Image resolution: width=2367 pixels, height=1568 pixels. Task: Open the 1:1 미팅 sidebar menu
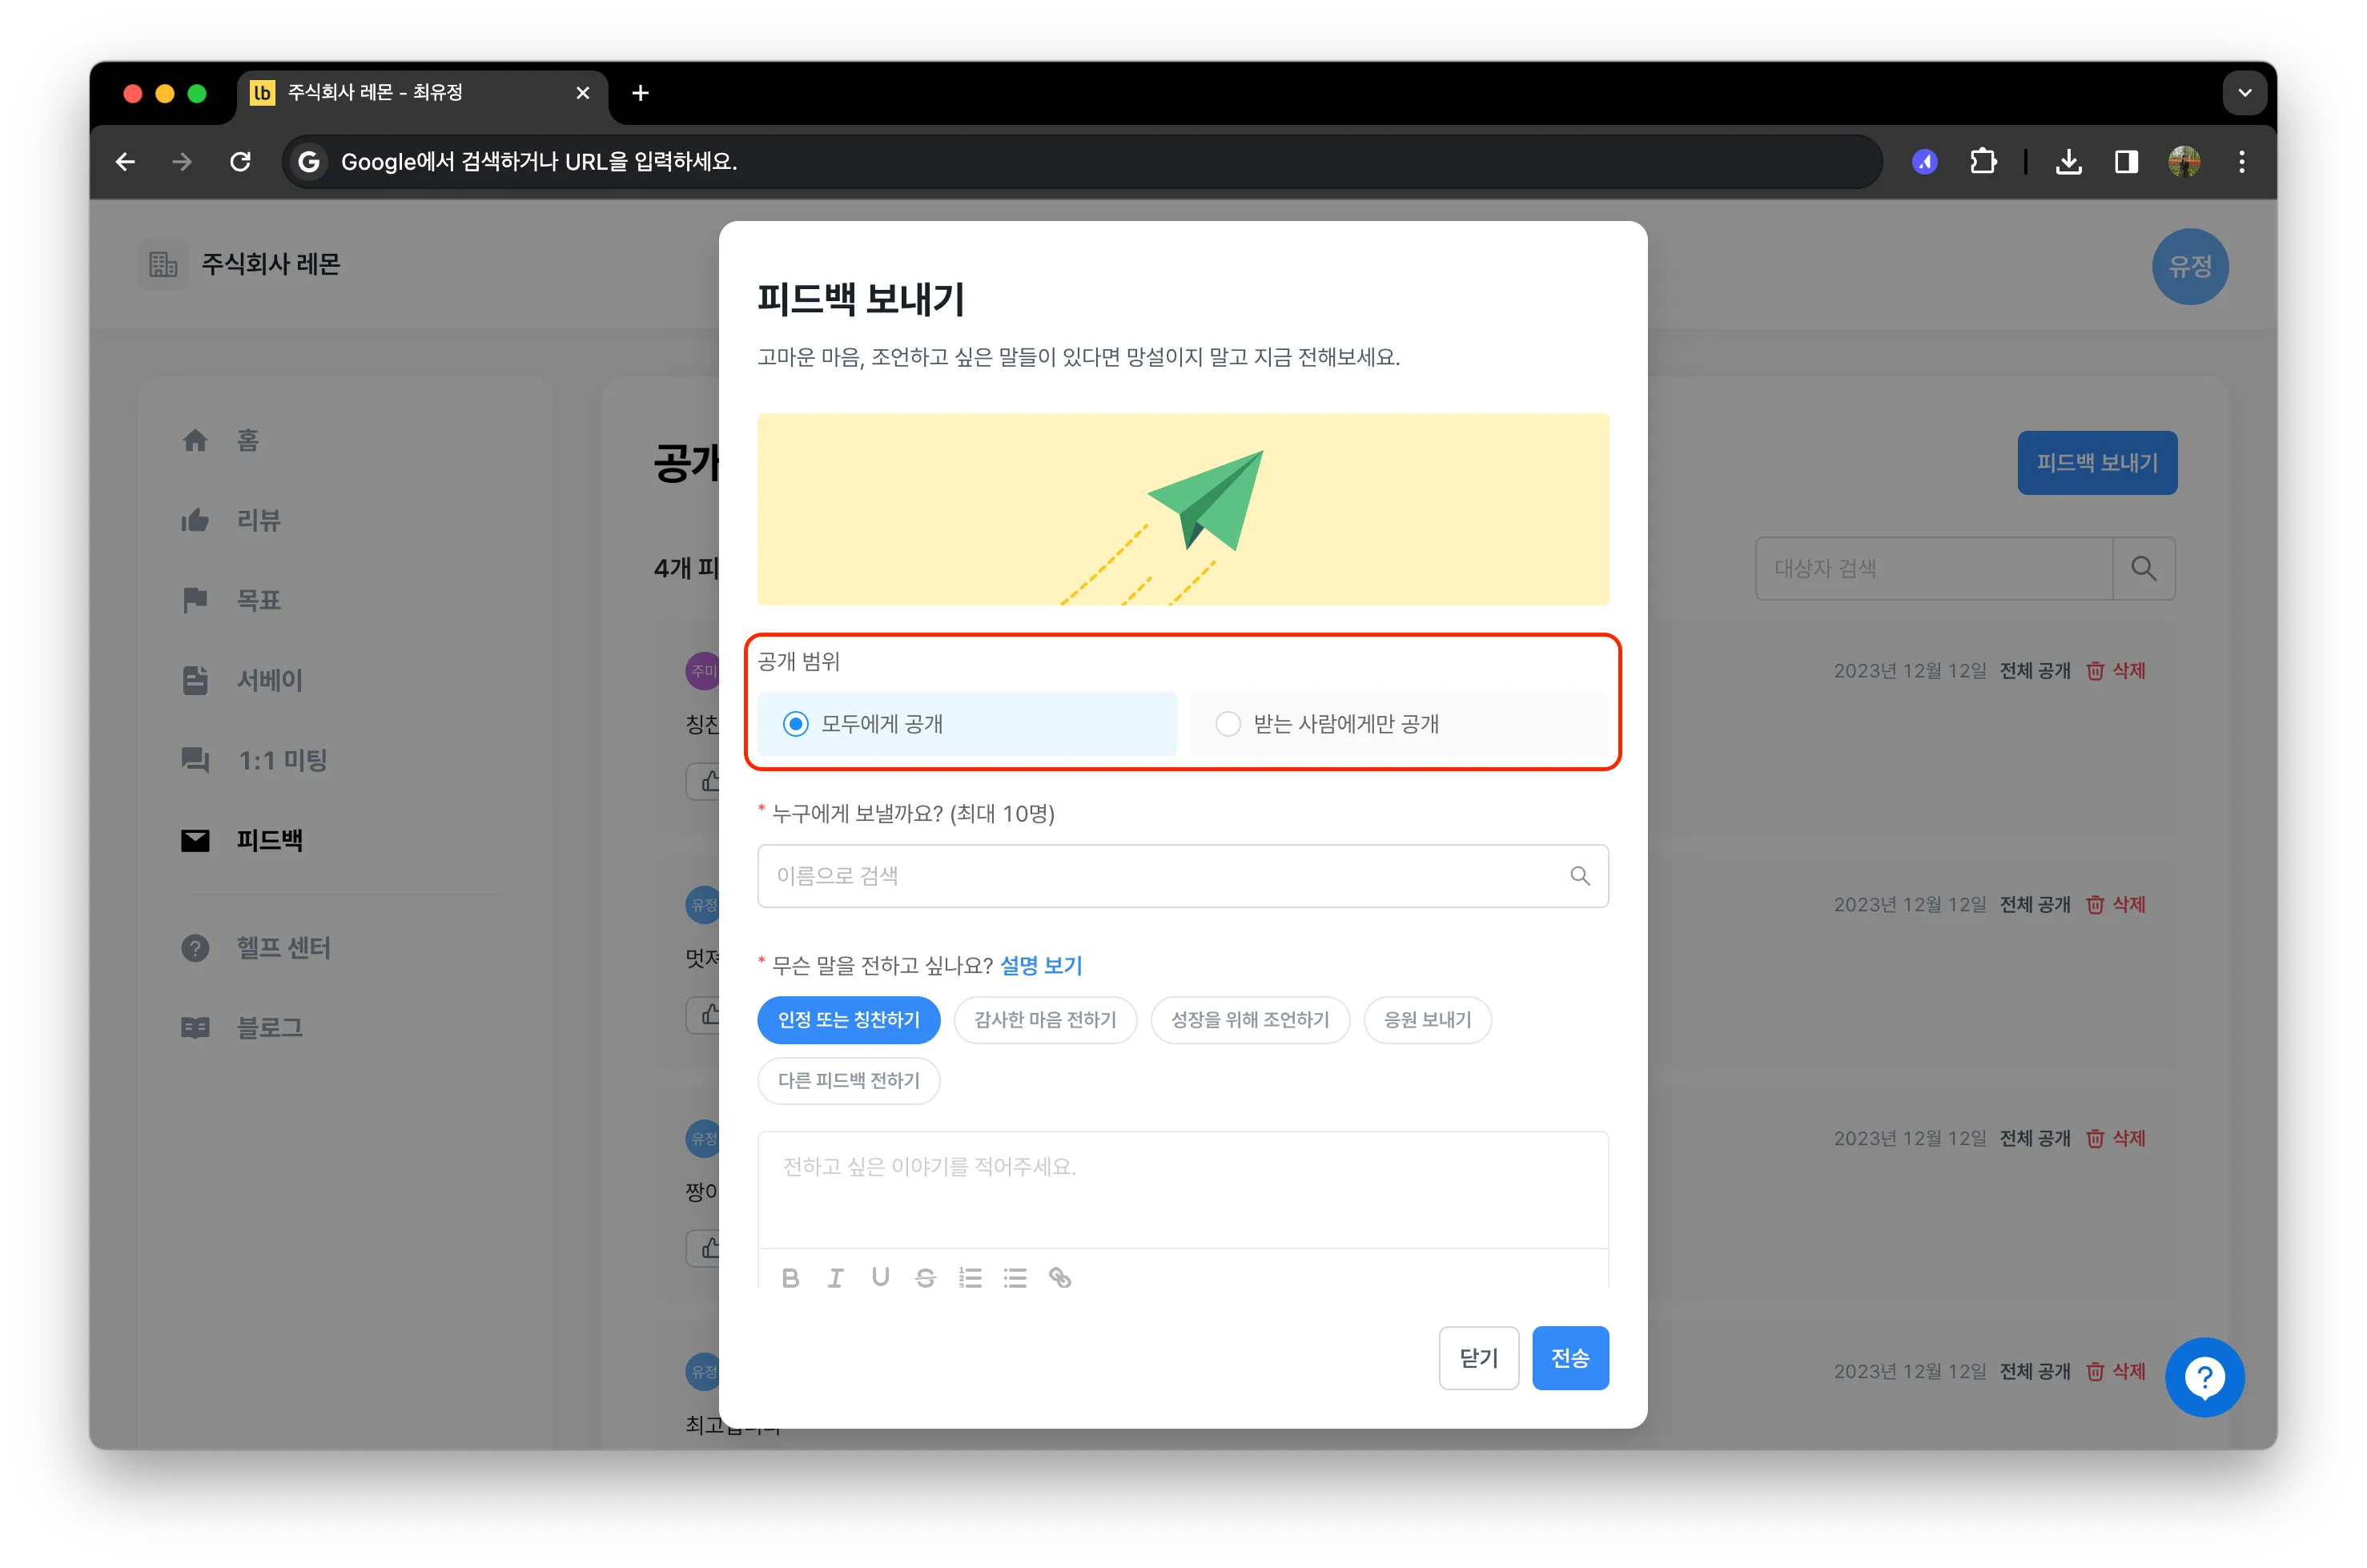[x=282, y=760]
